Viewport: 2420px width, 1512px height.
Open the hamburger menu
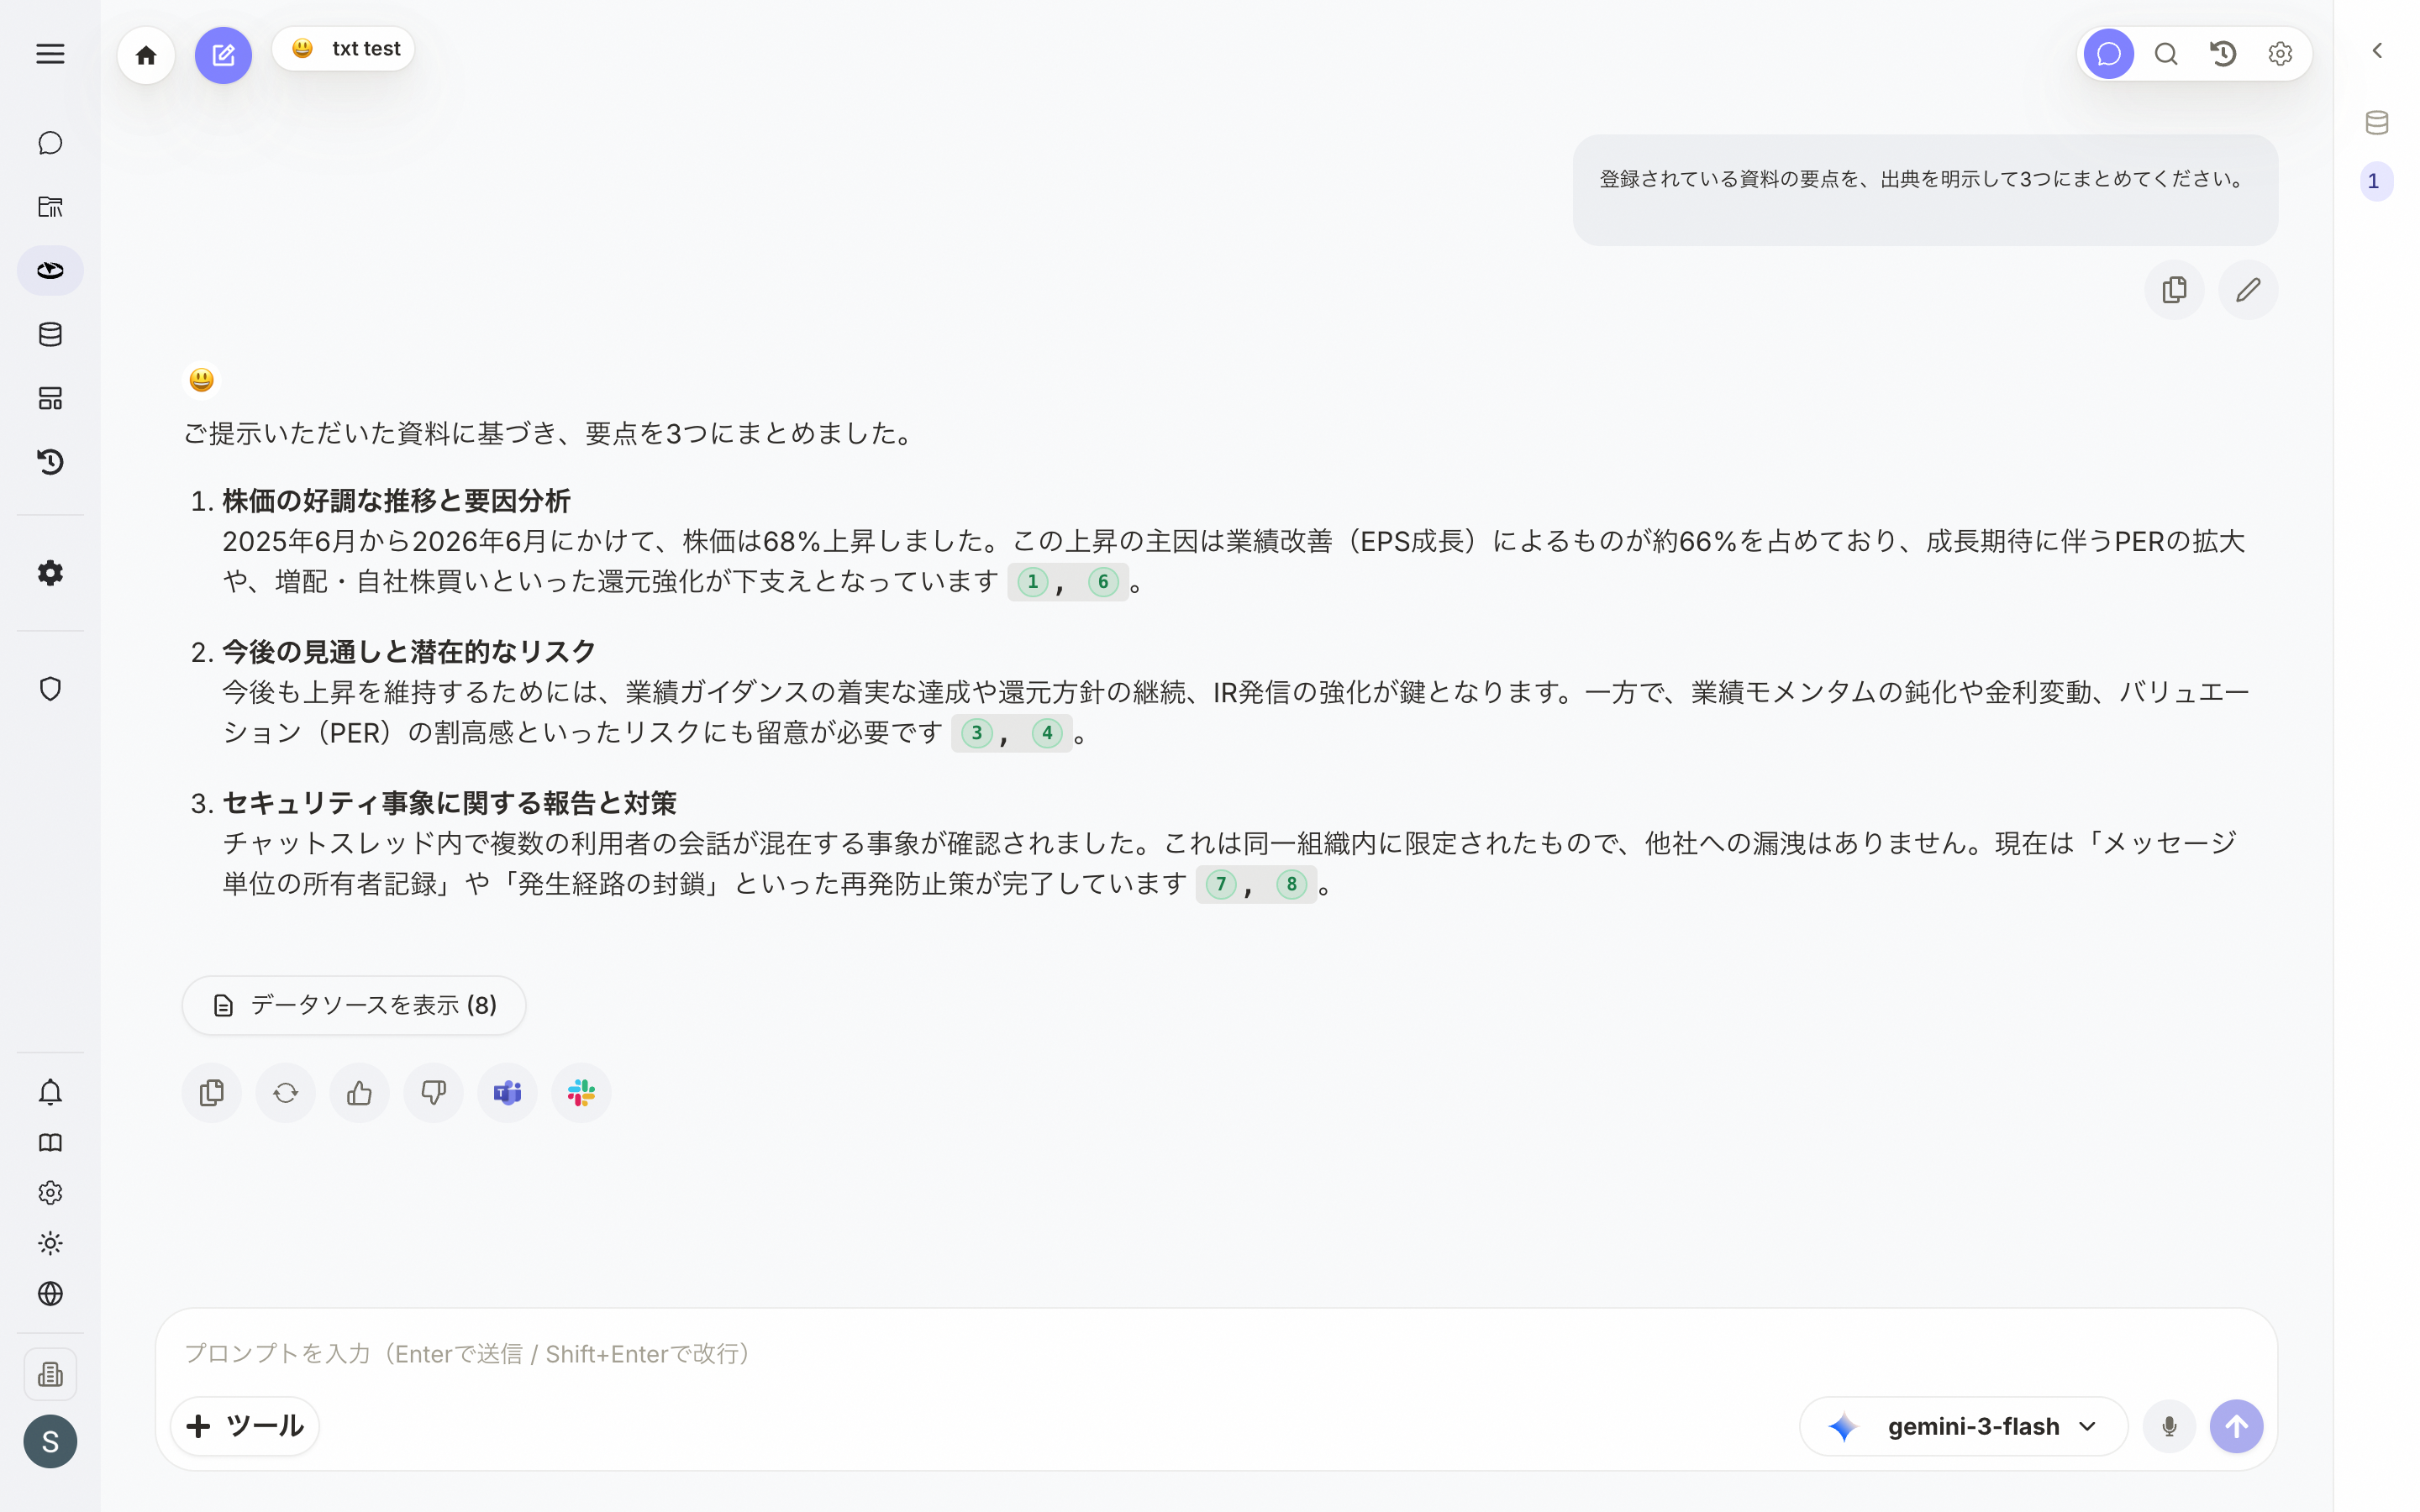50,54
